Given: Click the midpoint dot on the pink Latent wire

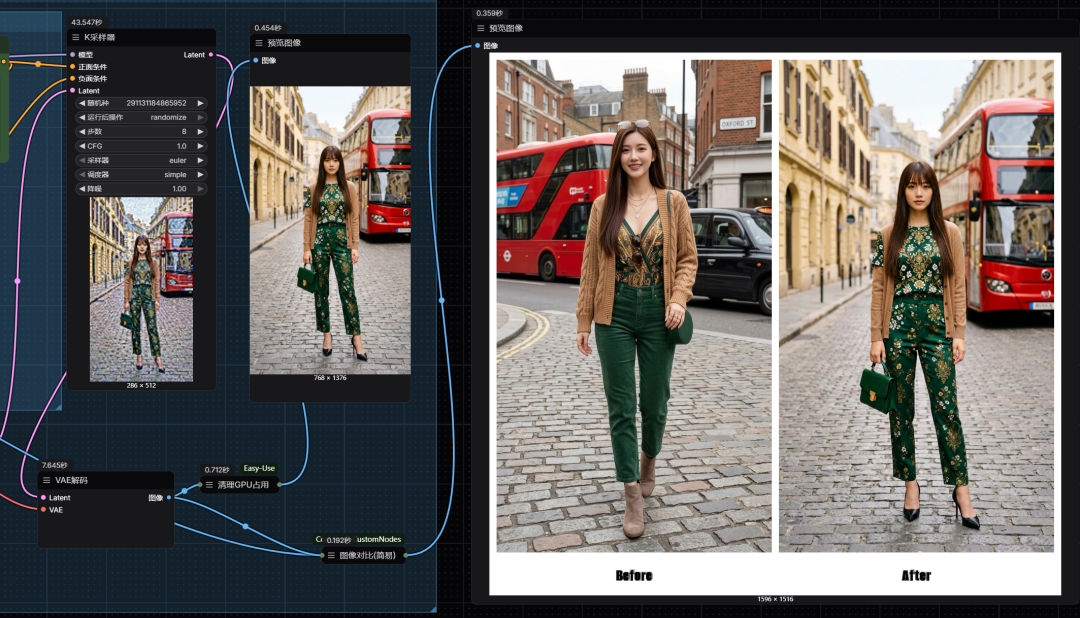Looking at the screenshot, I should (17, 281).
